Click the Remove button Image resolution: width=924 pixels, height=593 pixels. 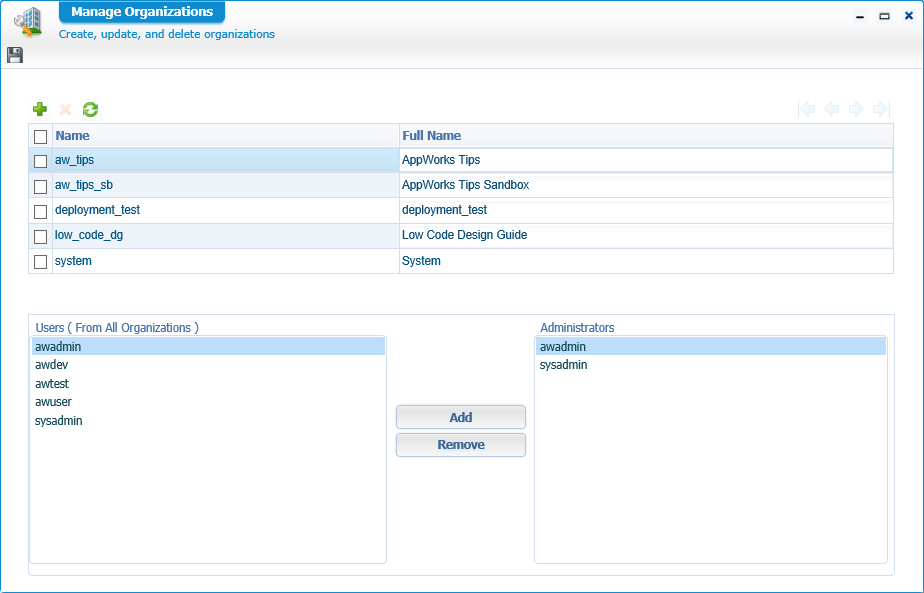click(461, 445)
